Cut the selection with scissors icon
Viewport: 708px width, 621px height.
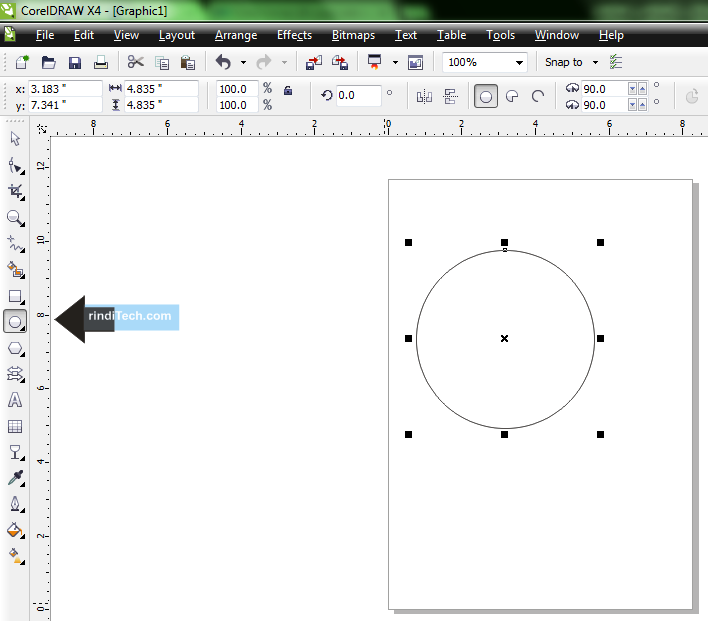tap(135, 62)
